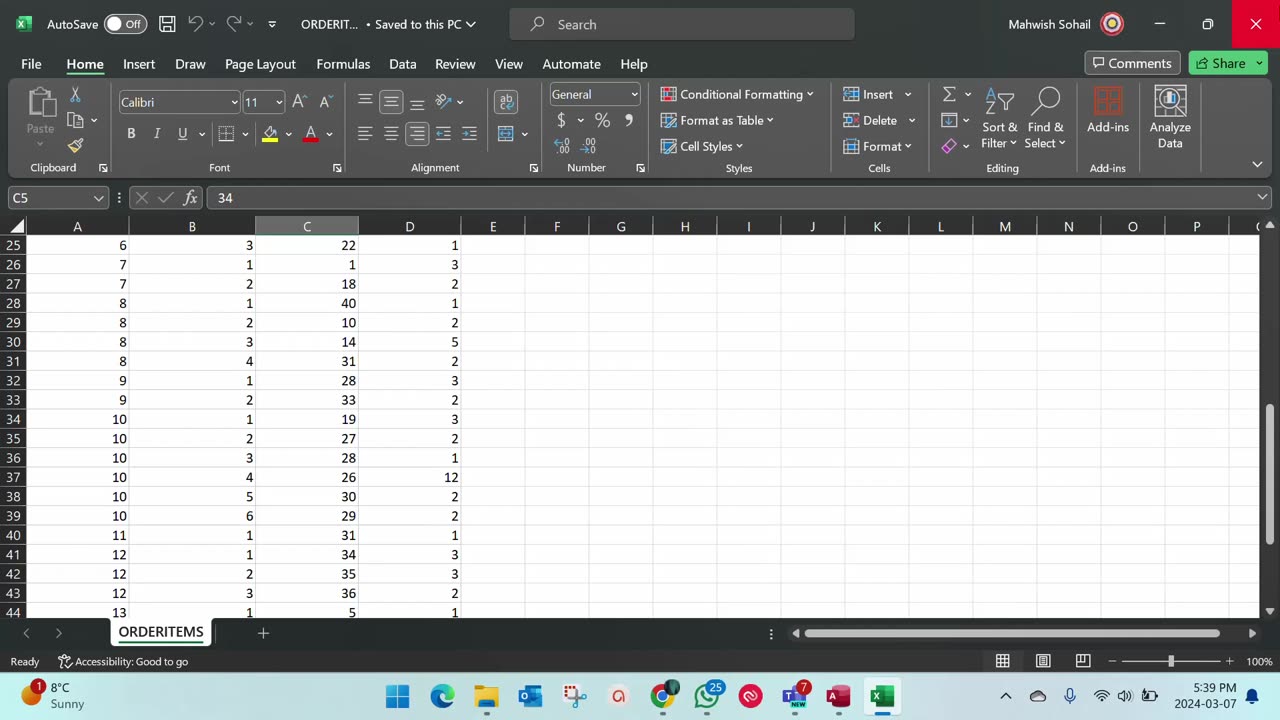
Task: Toggle Italic formatting
Action: tap(156, 134)
